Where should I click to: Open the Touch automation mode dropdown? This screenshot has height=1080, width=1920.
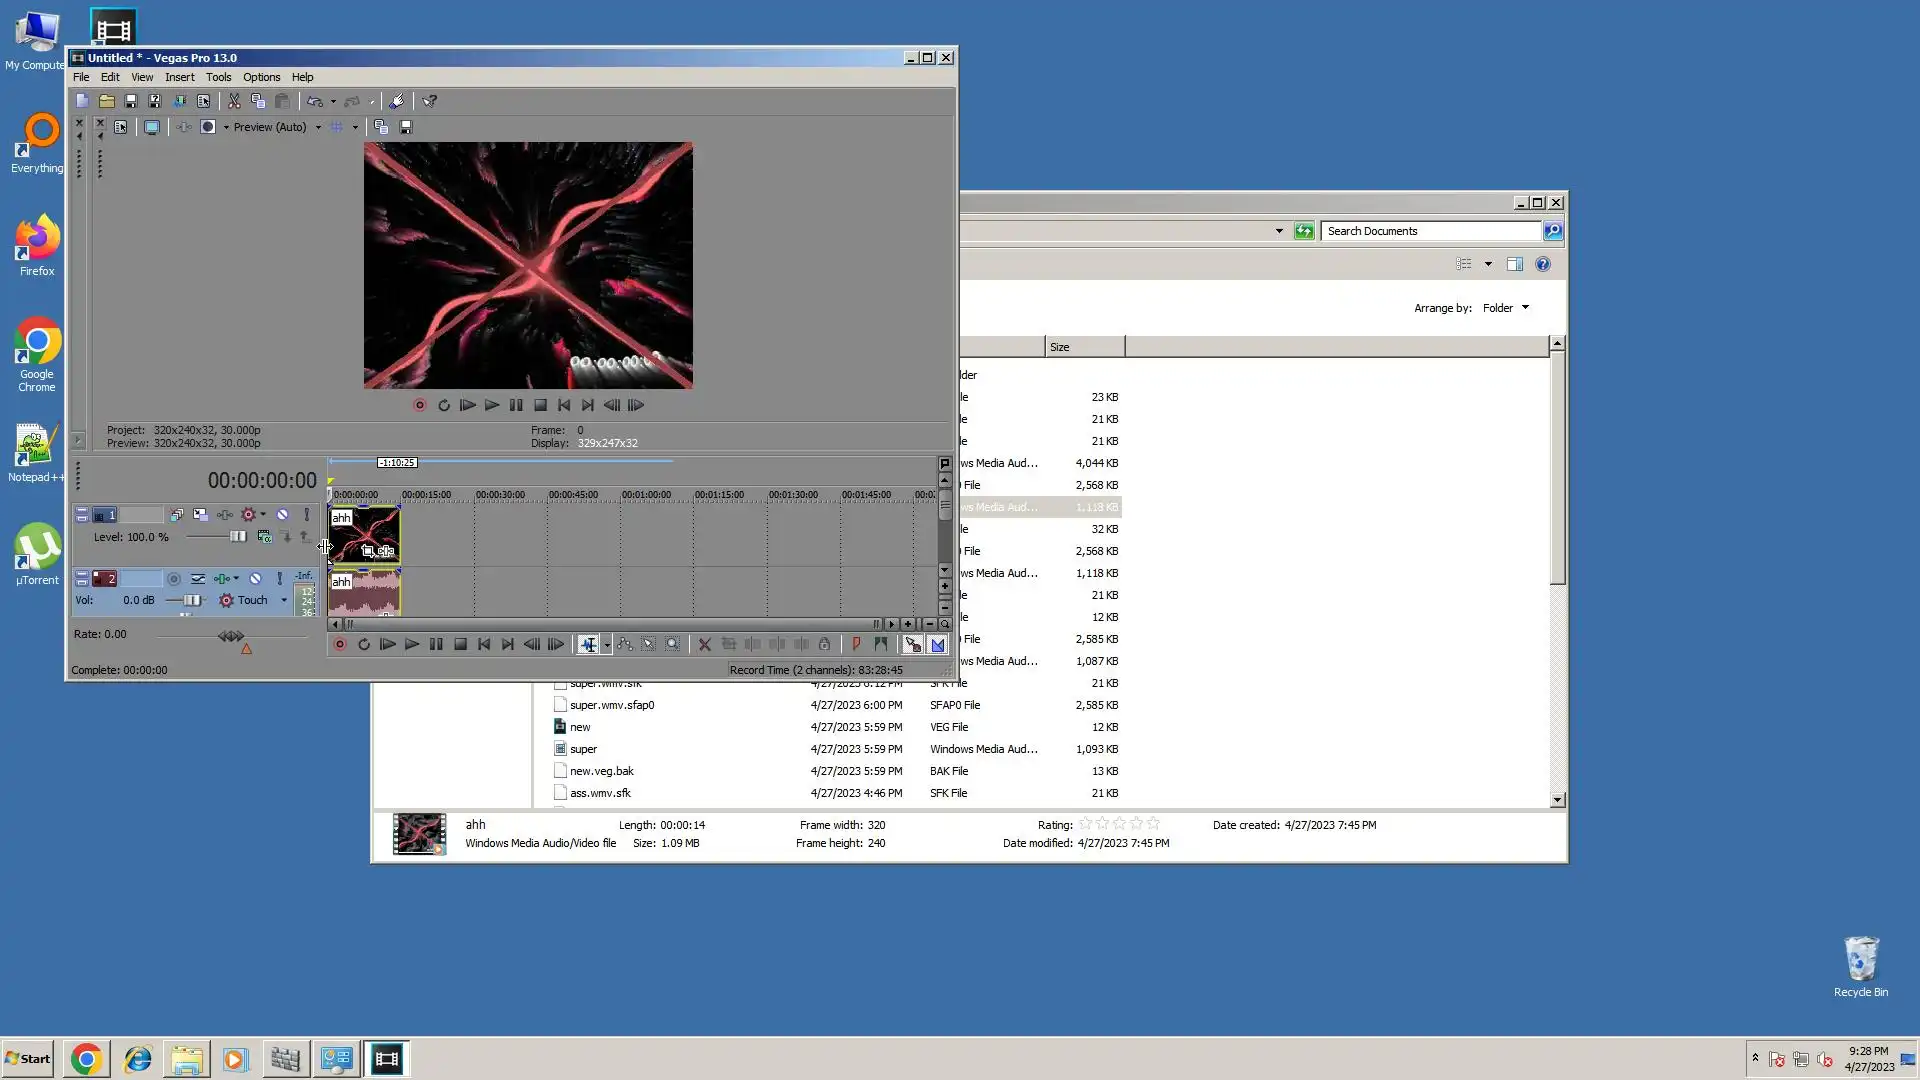click(x=284, y=601)
